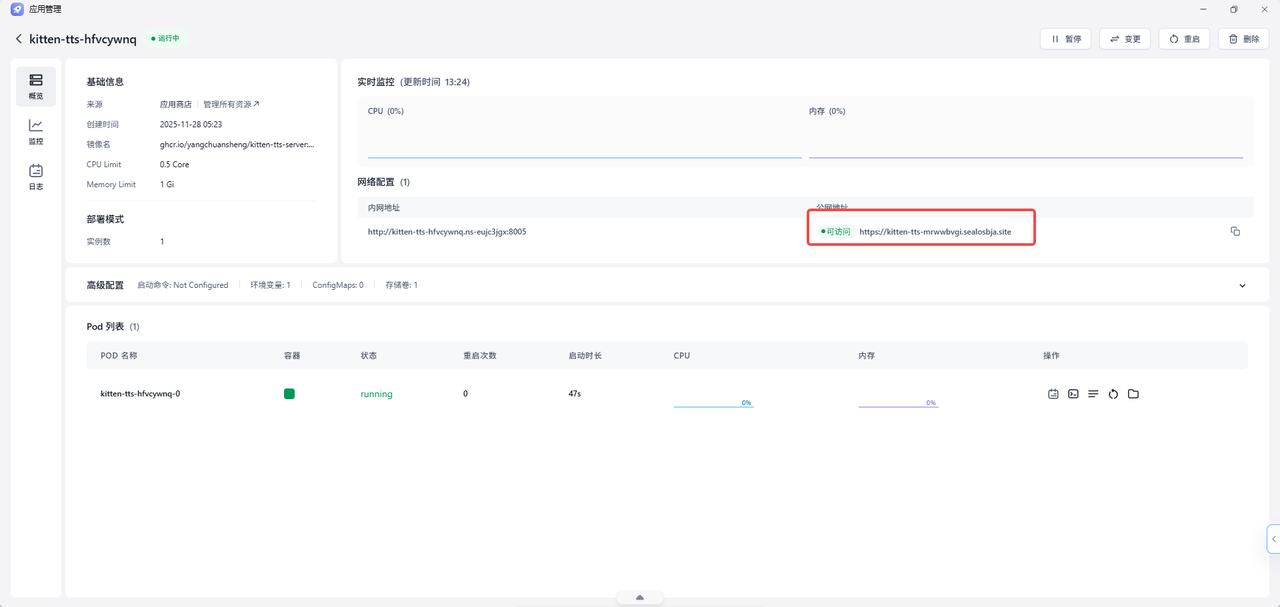Select the 概览 sidebar tab
The width and height of the screenshot is (1280, 607).
(36, 87)
